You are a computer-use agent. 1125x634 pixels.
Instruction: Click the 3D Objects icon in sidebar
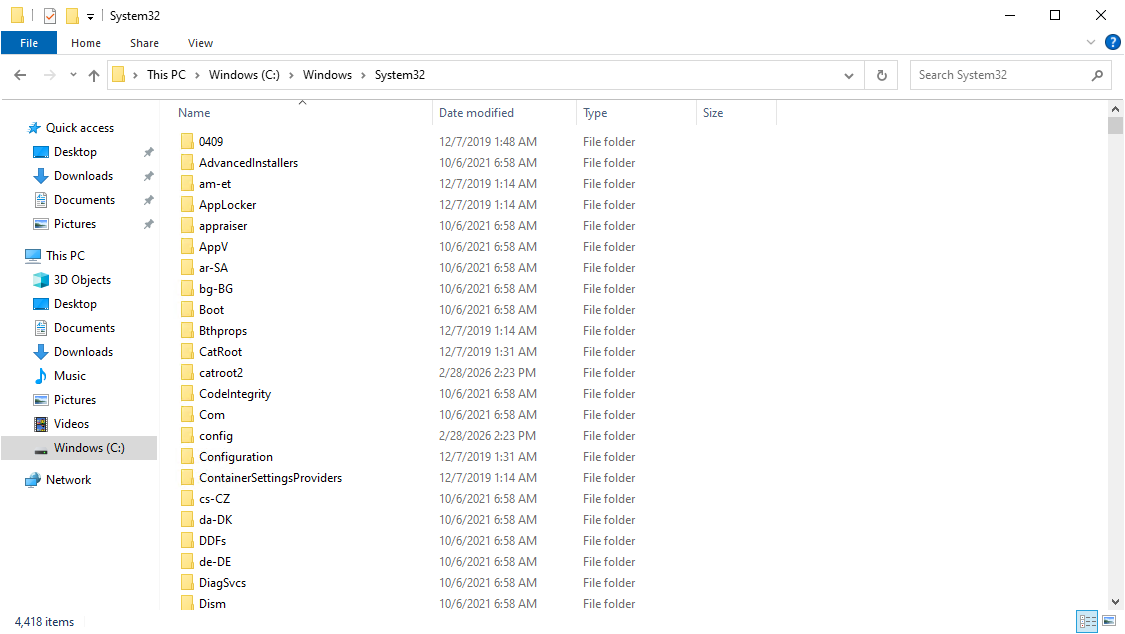(41, 280)
